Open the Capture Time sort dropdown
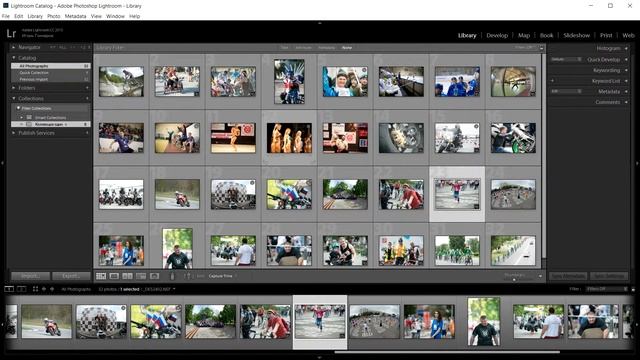 click(x=222, y=276)
